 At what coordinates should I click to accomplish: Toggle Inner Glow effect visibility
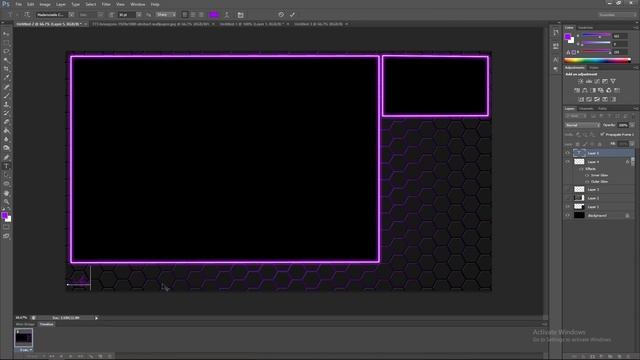point(587,176)
